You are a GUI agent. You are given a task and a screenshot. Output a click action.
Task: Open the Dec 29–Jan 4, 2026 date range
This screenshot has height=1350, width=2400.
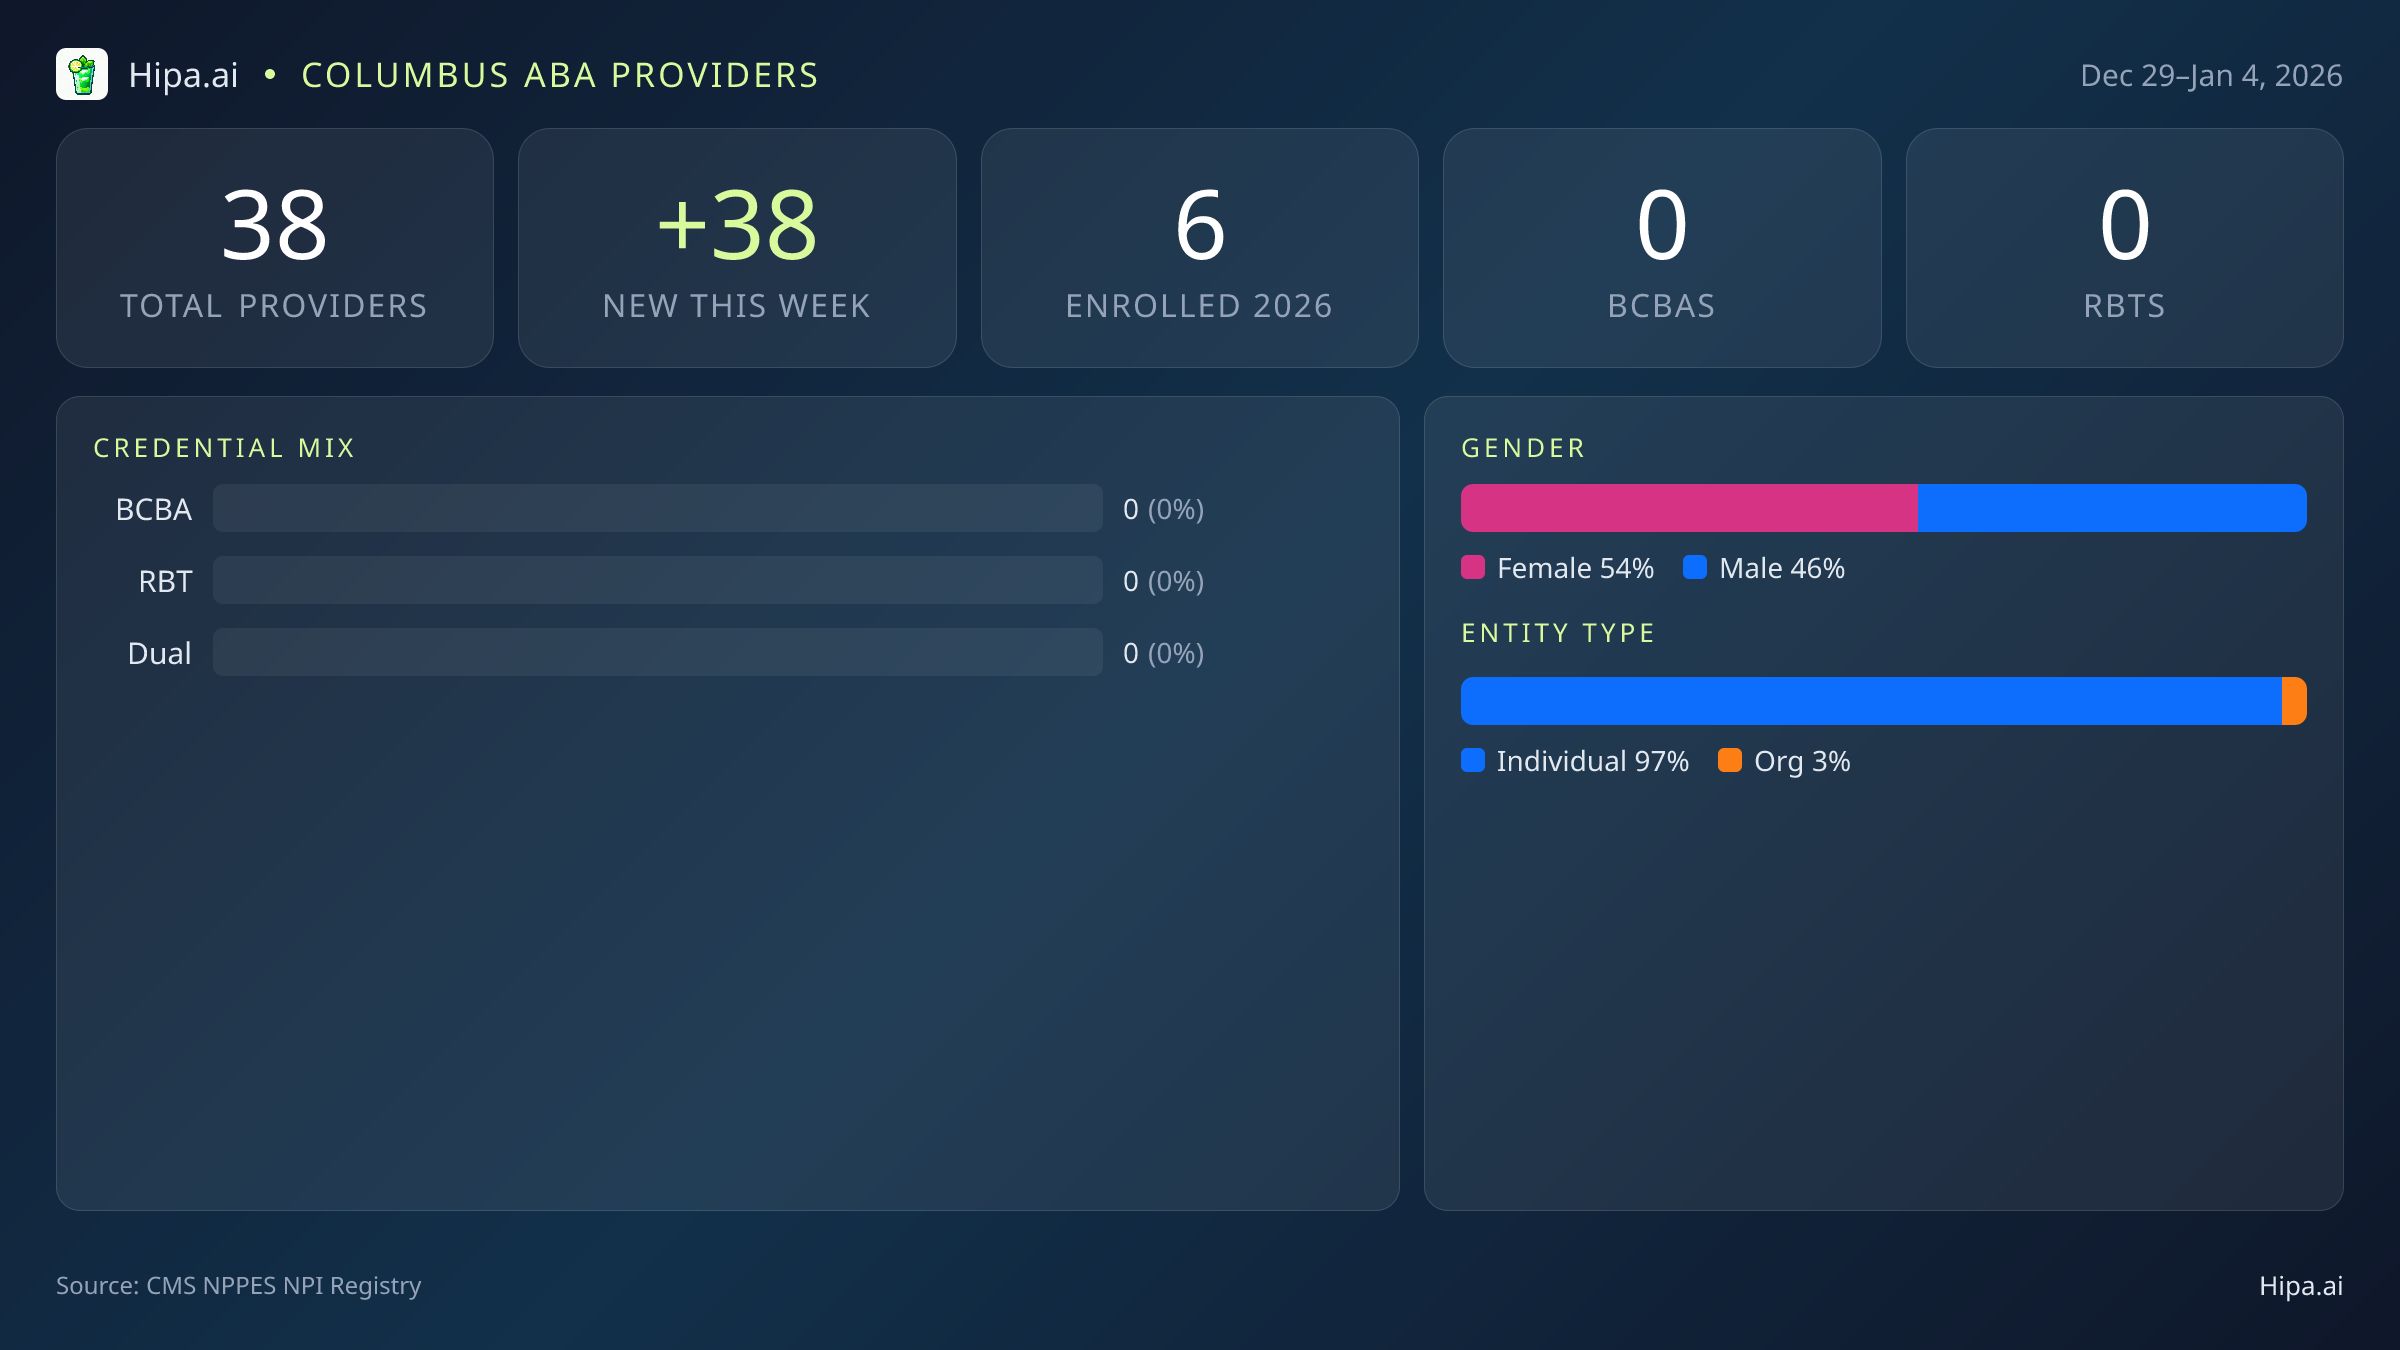point(2211,74)
